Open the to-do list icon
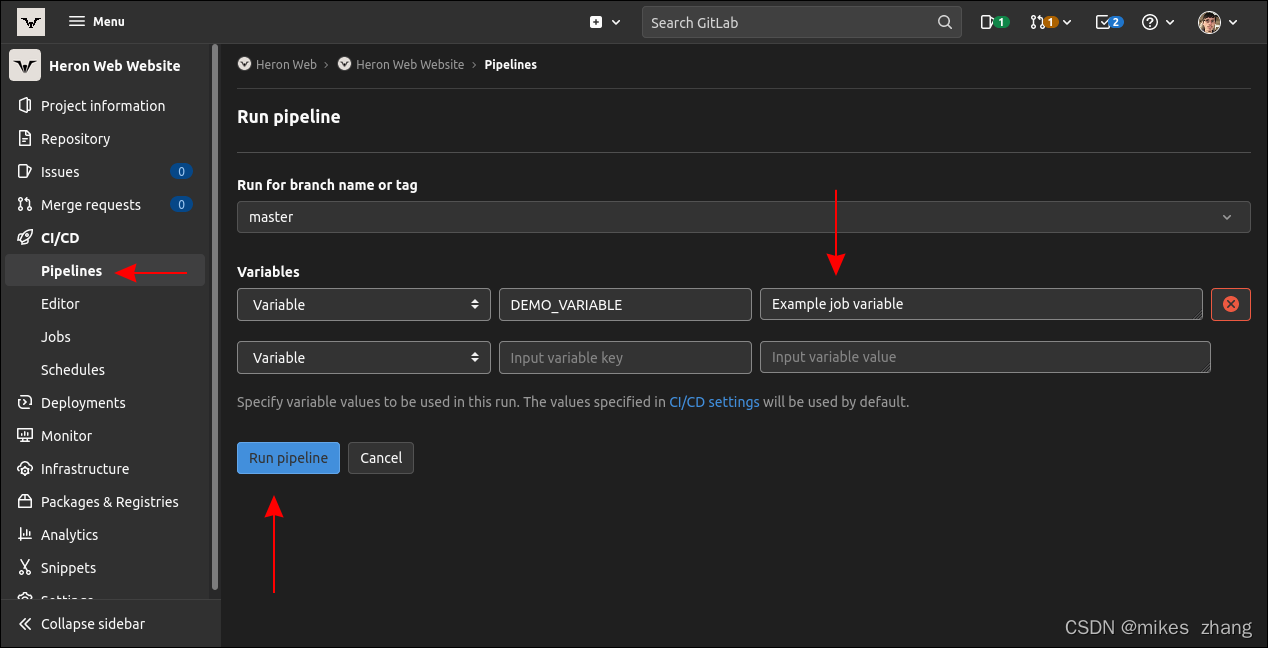Image resolution: width=1268 pixels, height=648 pixels. tap(1109, 22)
